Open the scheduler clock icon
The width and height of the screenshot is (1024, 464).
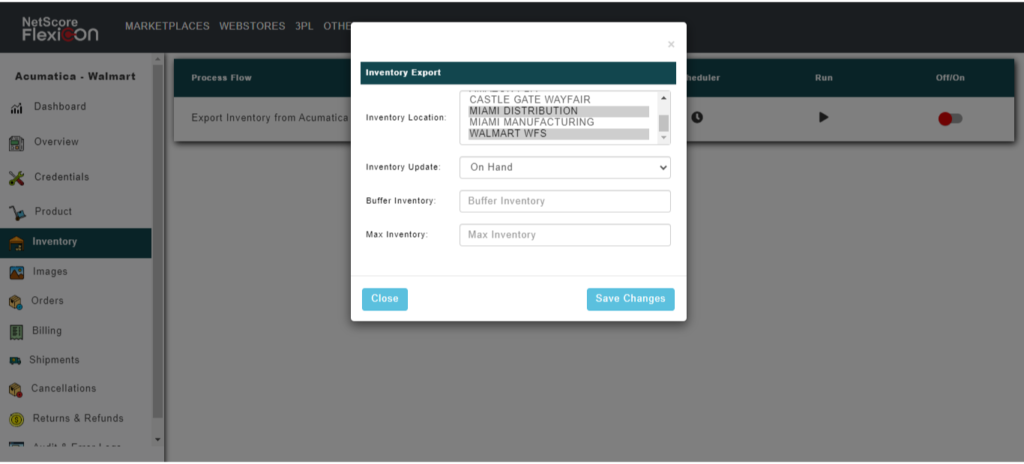point(697,117)
